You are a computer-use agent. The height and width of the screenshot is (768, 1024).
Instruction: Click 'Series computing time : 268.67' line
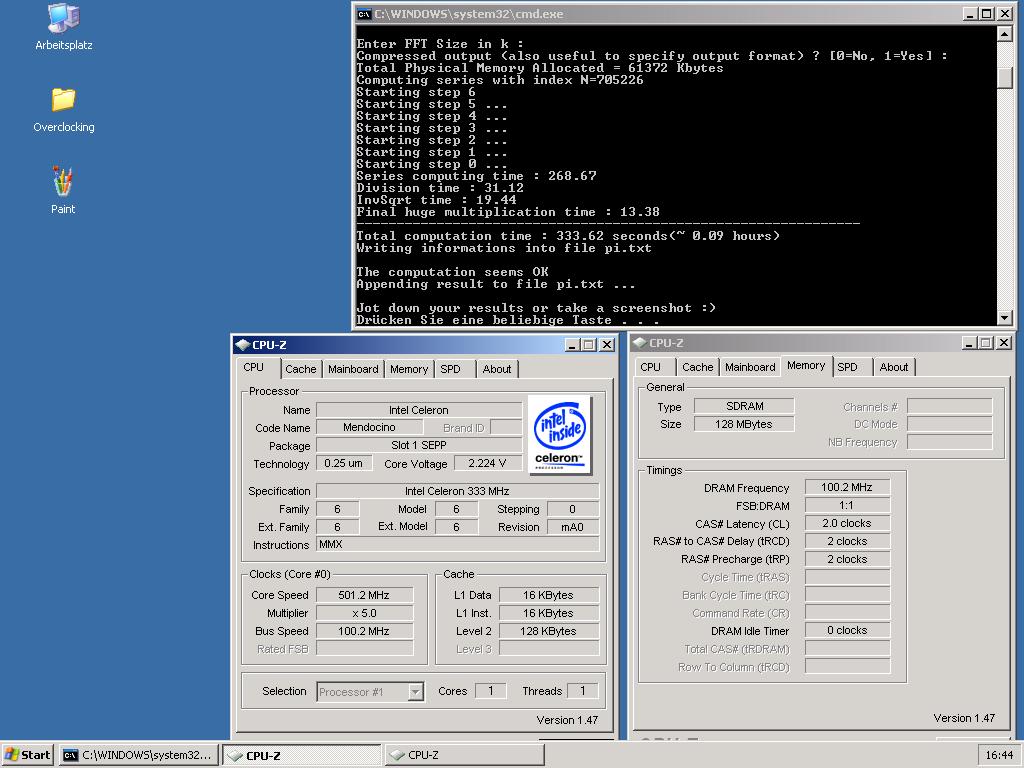[476, 176]
